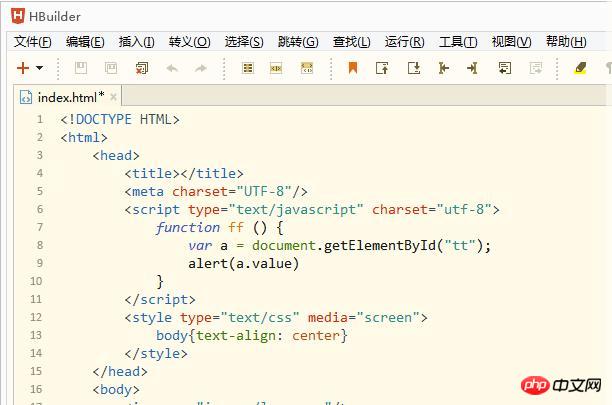Open the 文件(F) menu
The height and width of the screenshot is (405, 612).
(x=32, y=41)
